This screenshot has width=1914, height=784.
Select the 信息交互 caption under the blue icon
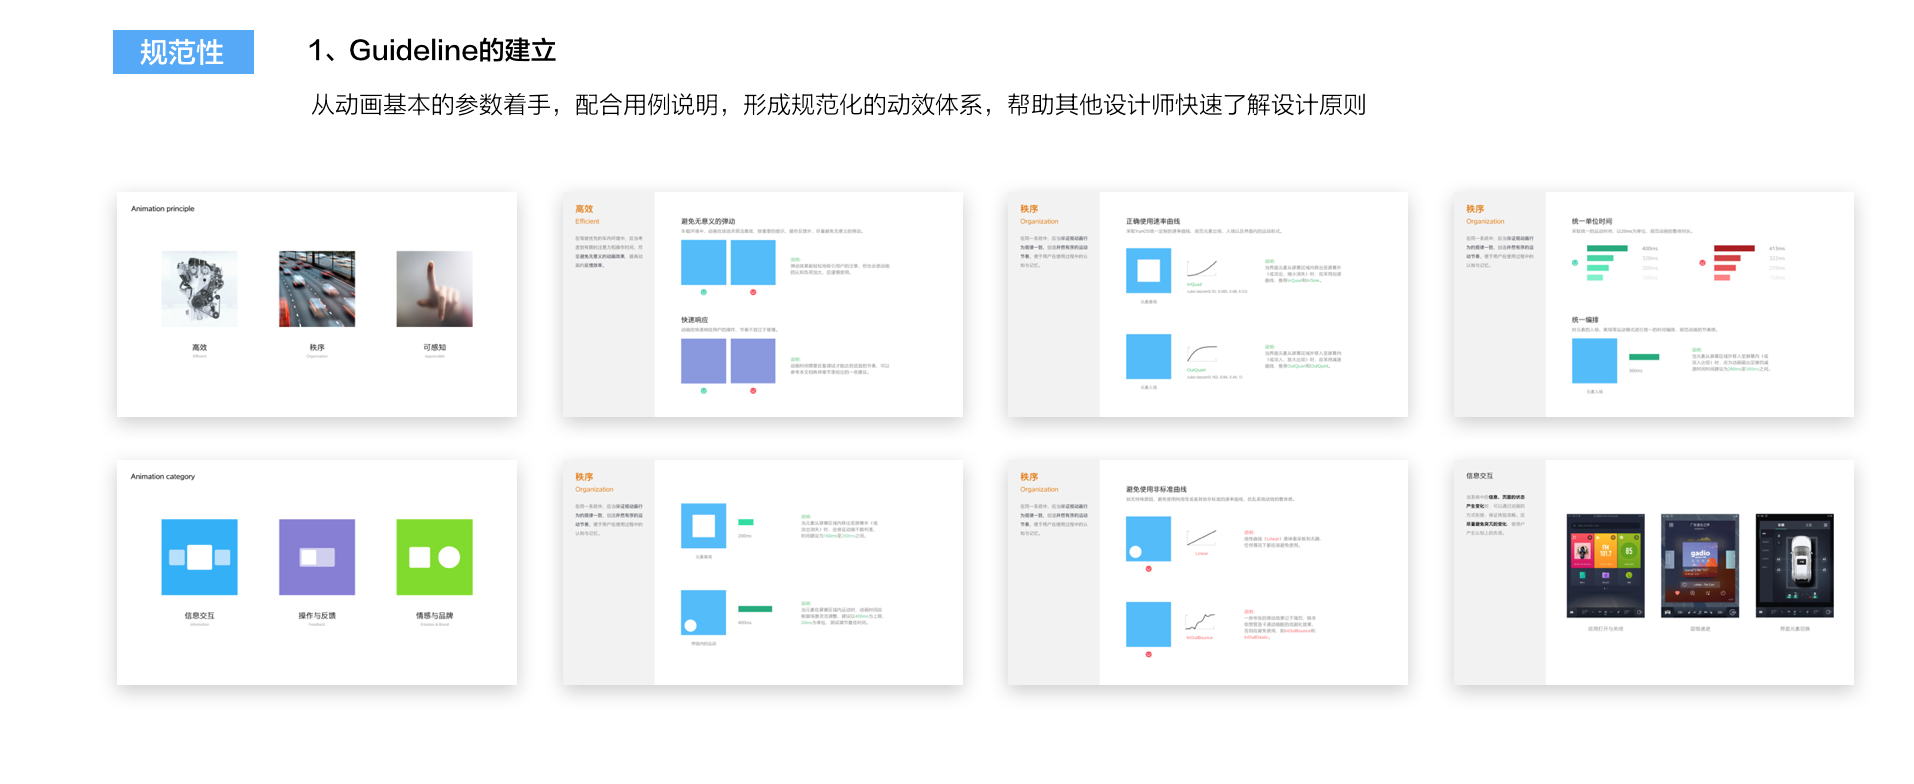[x=200, y=616]
